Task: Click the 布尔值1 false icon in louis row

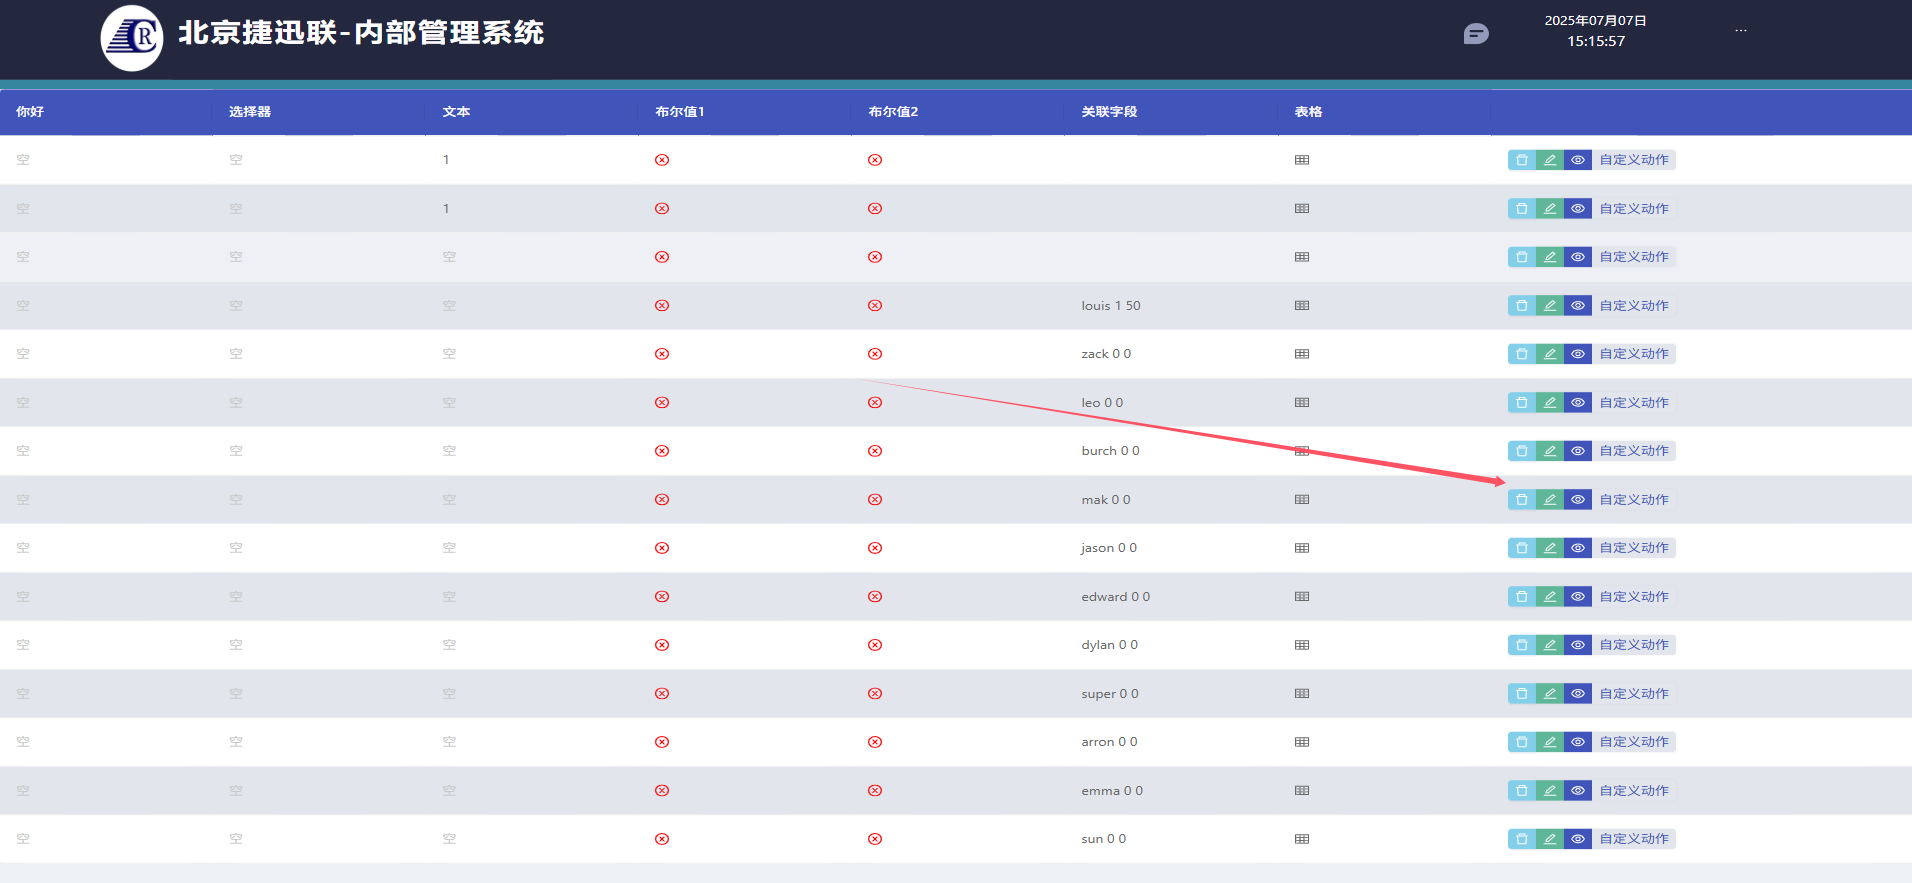Action: (x=662, y=306)
